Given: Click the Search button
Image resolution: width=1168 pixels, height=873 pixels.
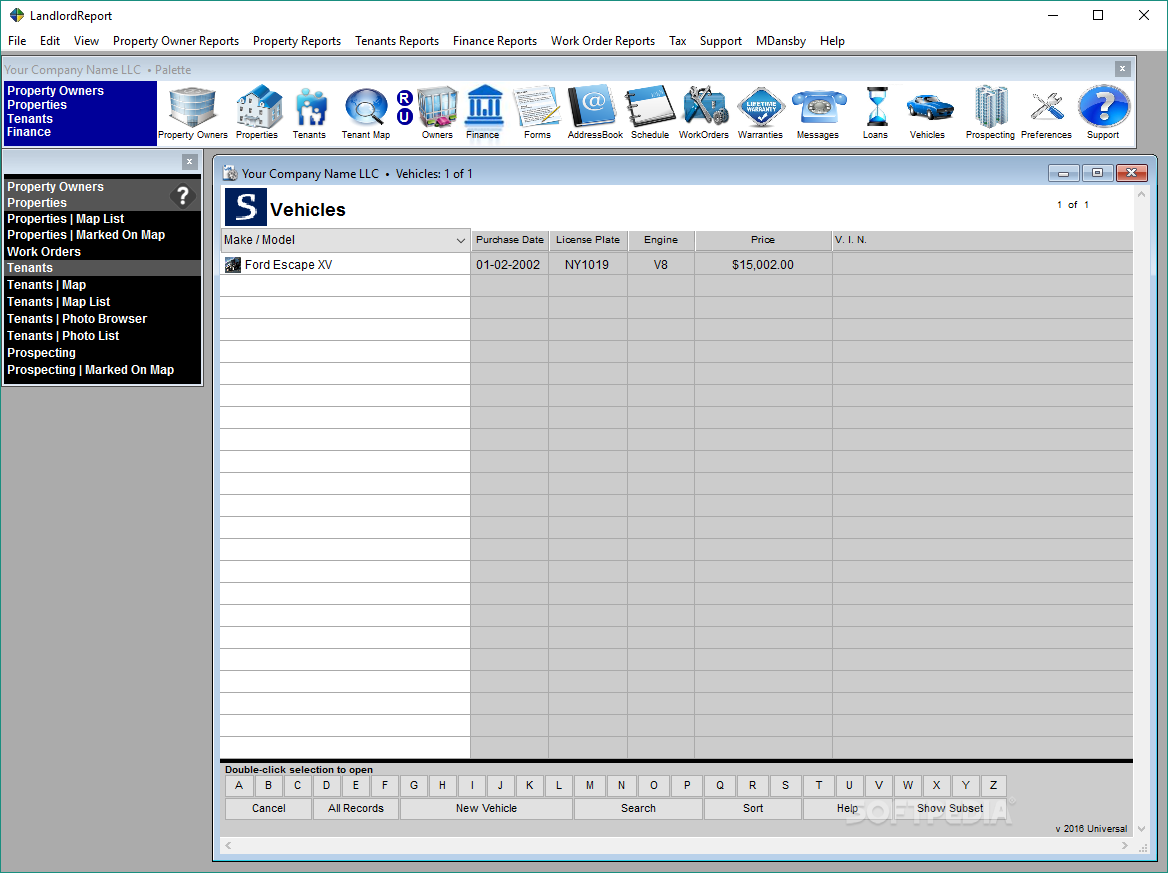Looking at the screenshot, I should pos(638,808).
